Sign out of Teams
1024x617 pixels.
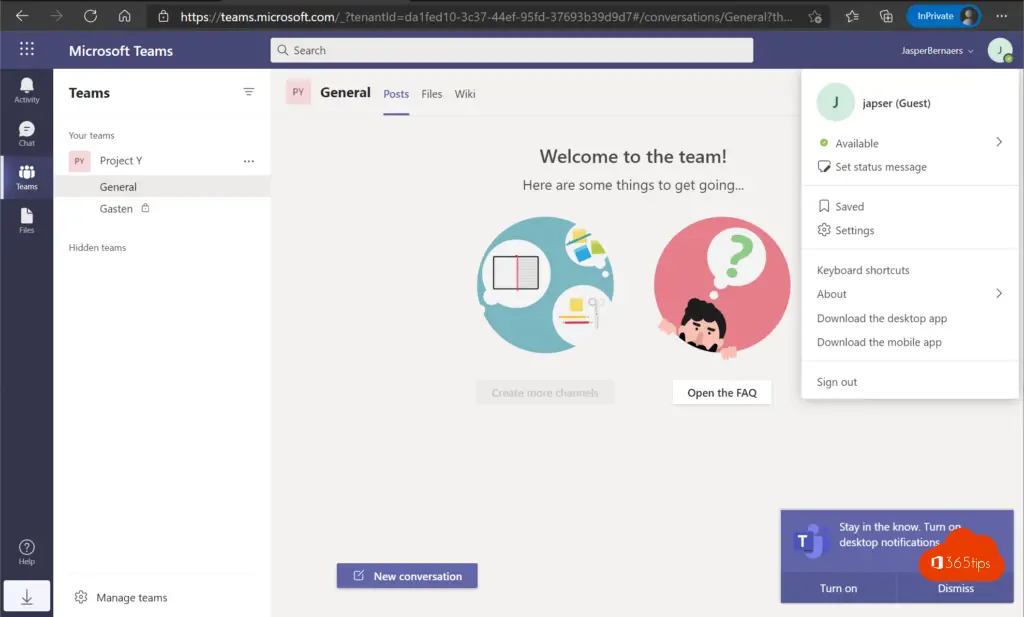(837, 382)
